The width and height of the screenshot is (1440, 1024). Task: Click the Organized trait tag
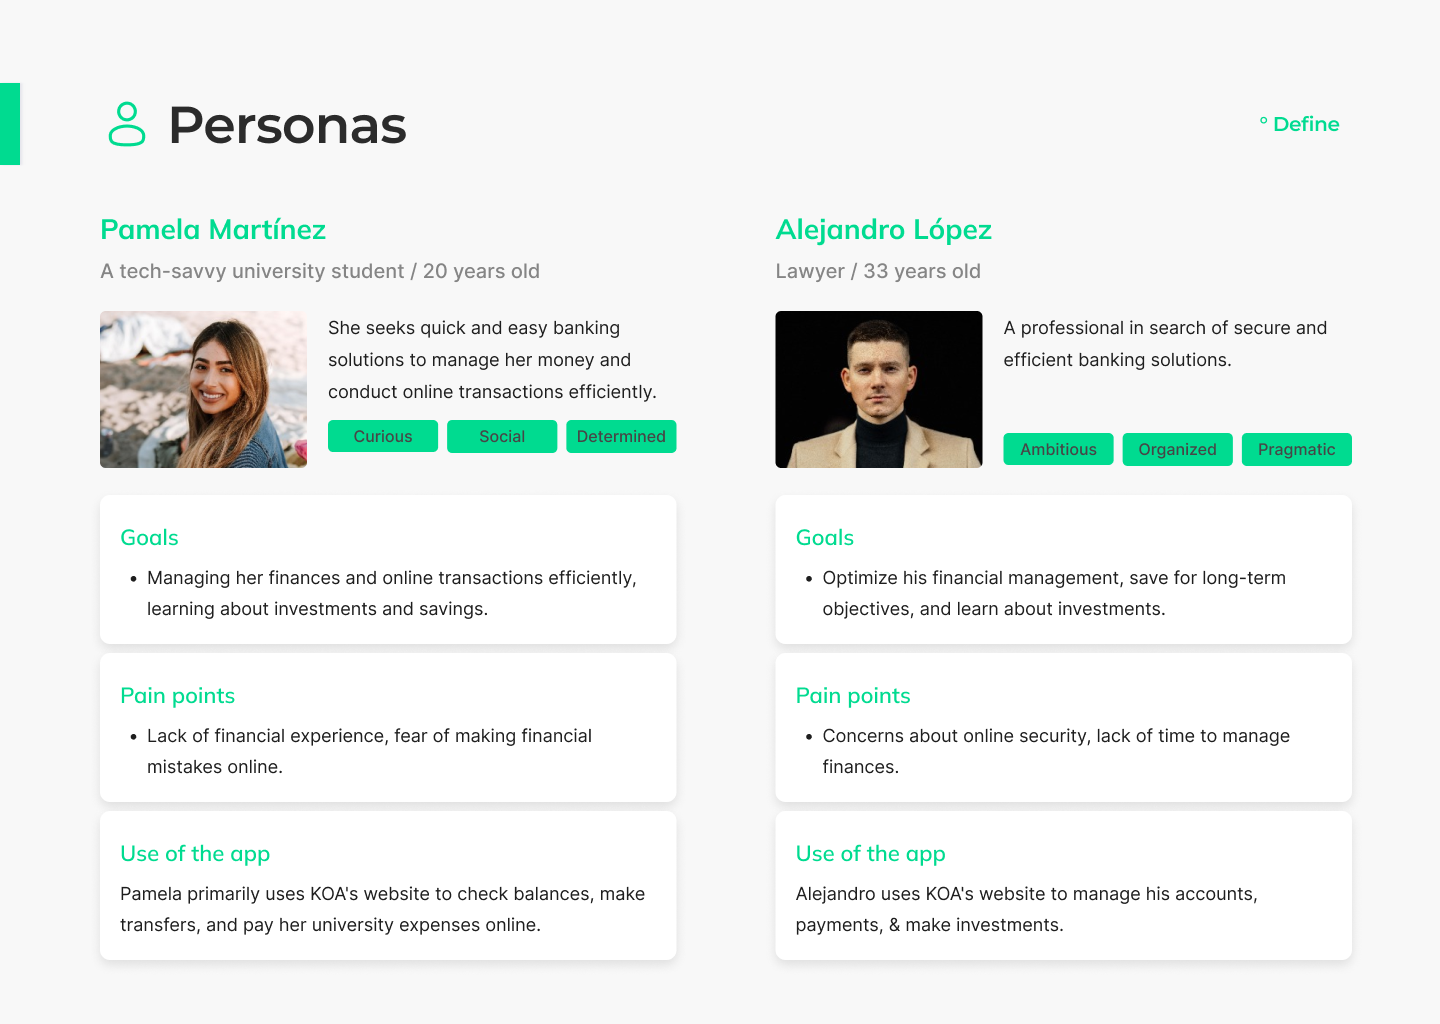coord(1177,449)
